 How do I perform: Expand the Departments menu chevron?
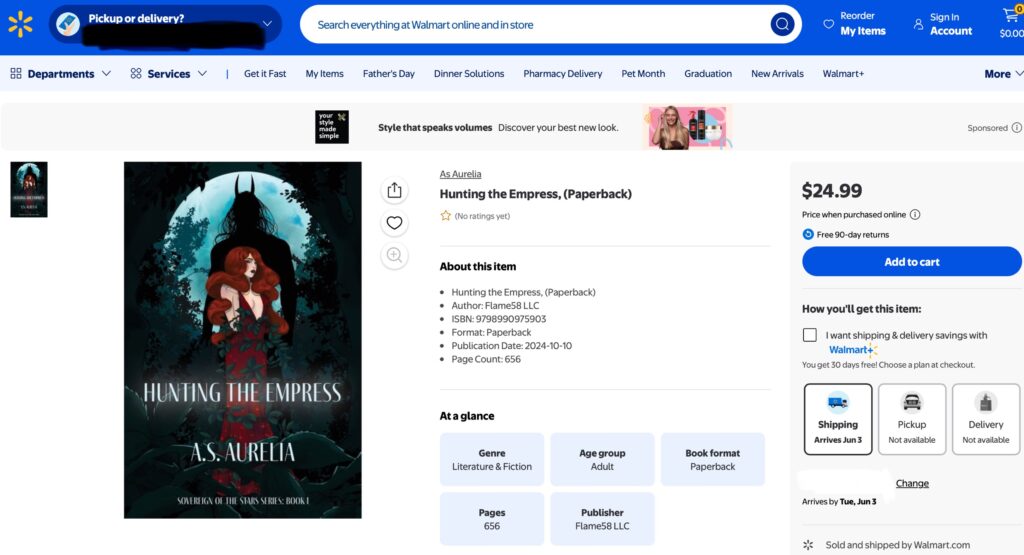coord(106,73)
